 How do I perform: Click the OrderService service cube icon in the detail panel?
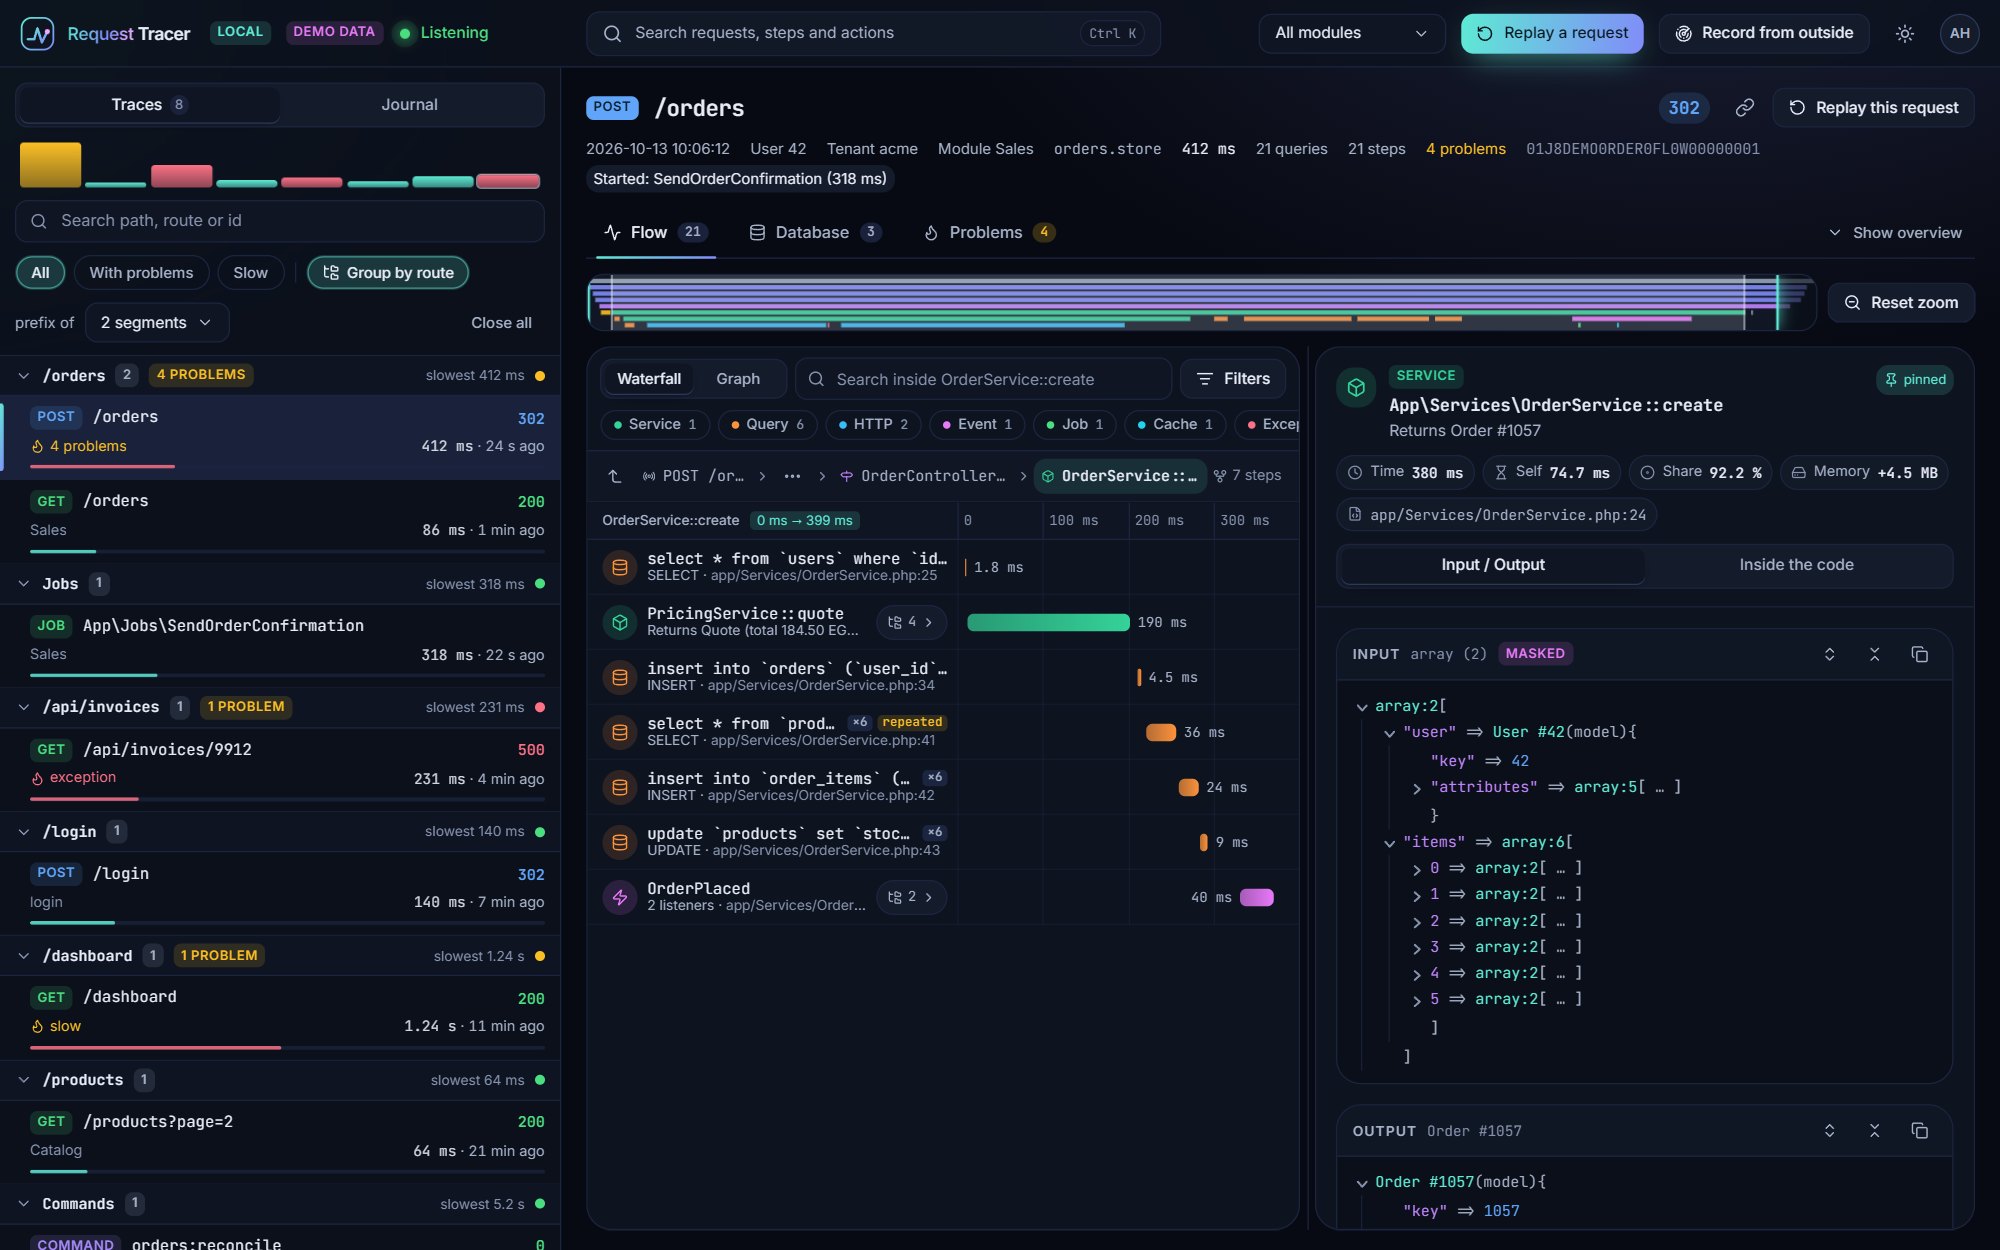click(x=1356, y=387)
